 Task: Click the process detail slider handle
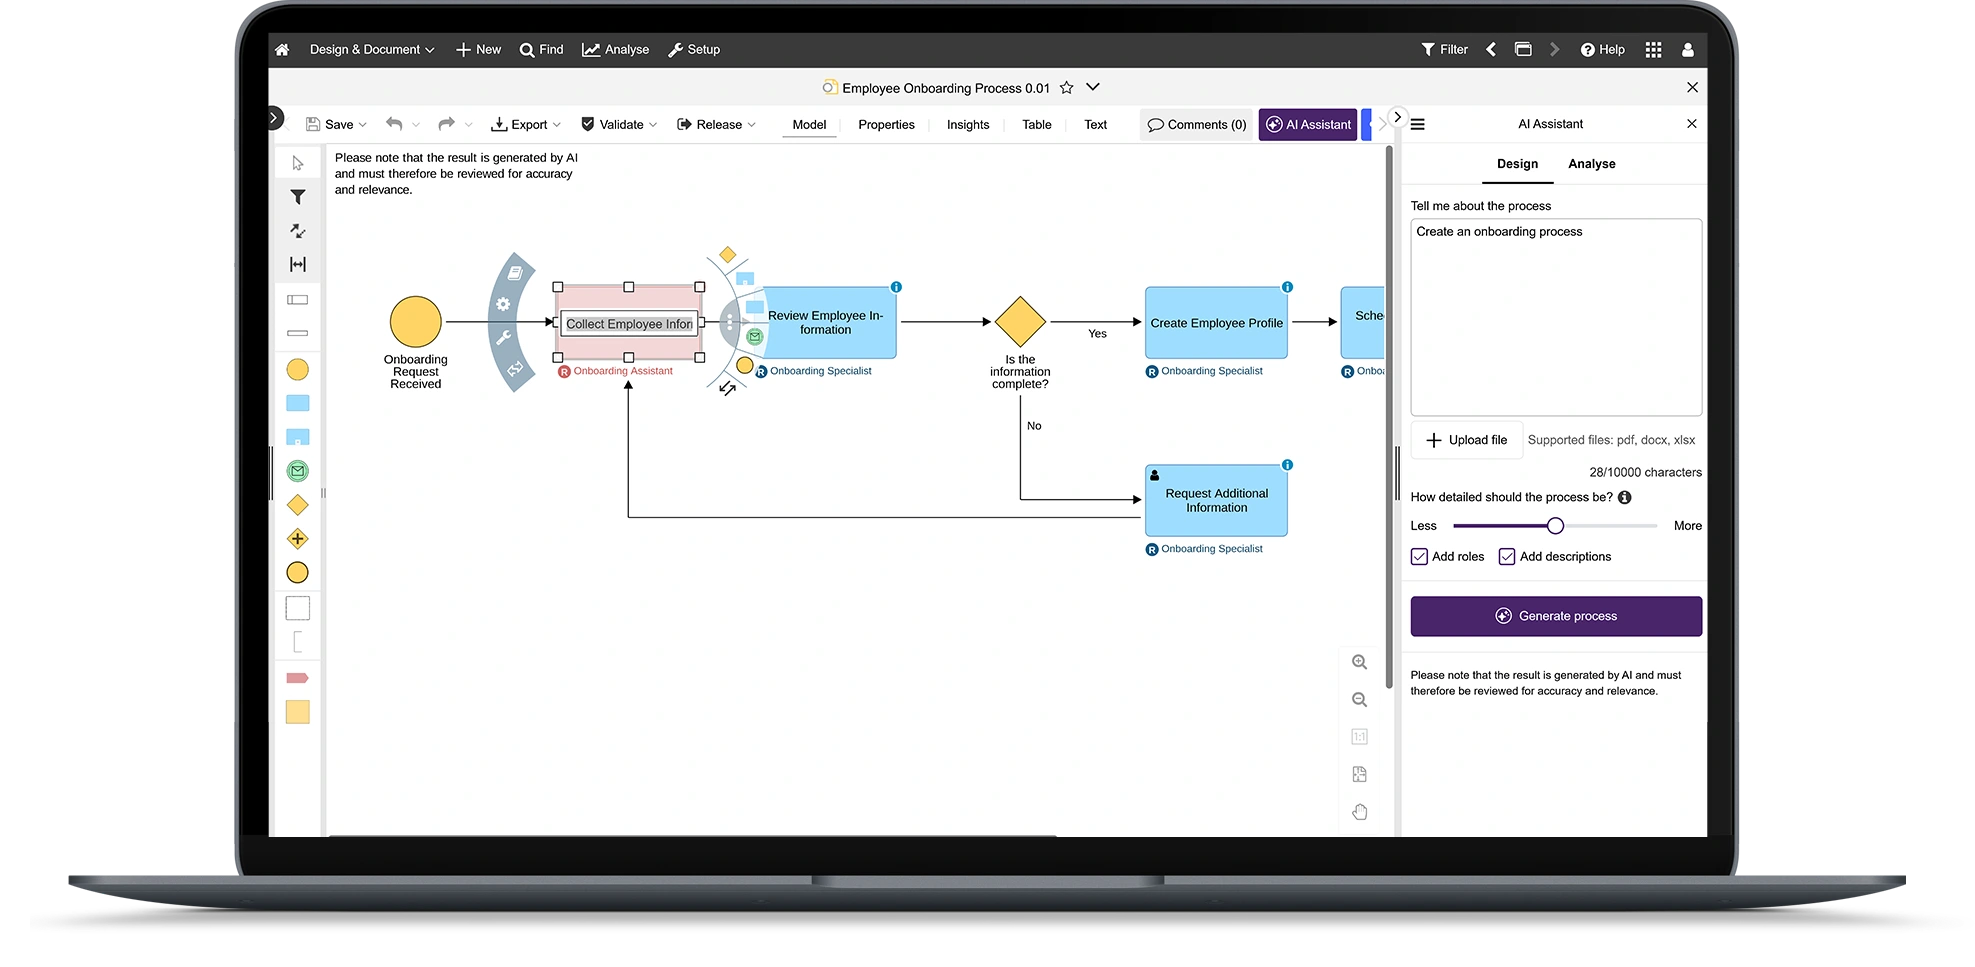click(1555, 526)
